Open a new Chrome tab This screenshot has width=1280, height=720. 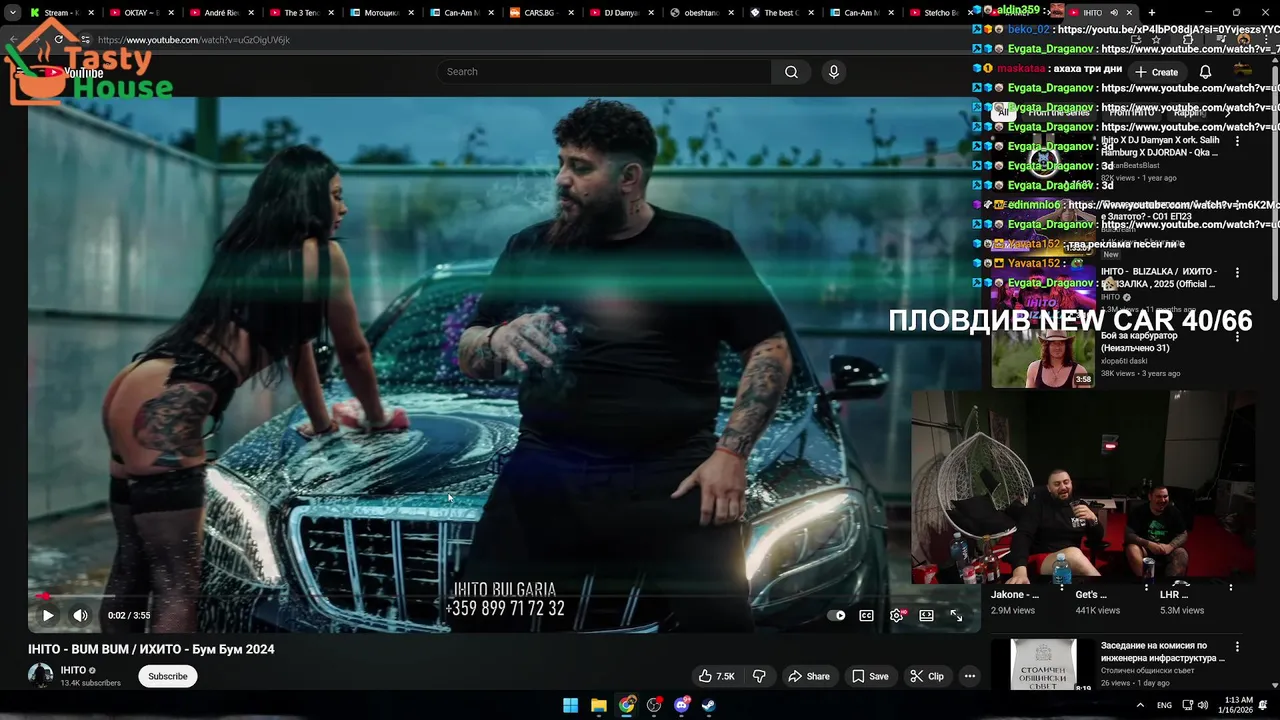point(1151,13)
